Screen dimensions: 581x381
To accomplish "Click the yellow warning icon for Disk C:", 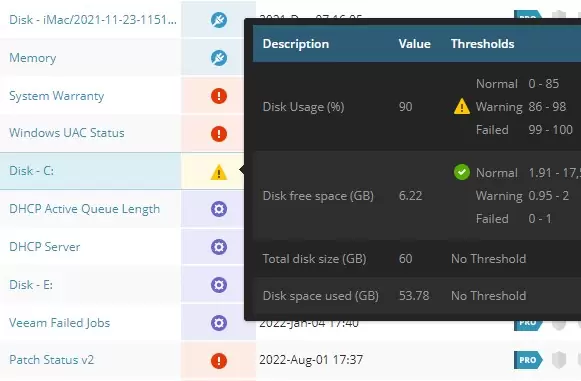I will 219,172.
